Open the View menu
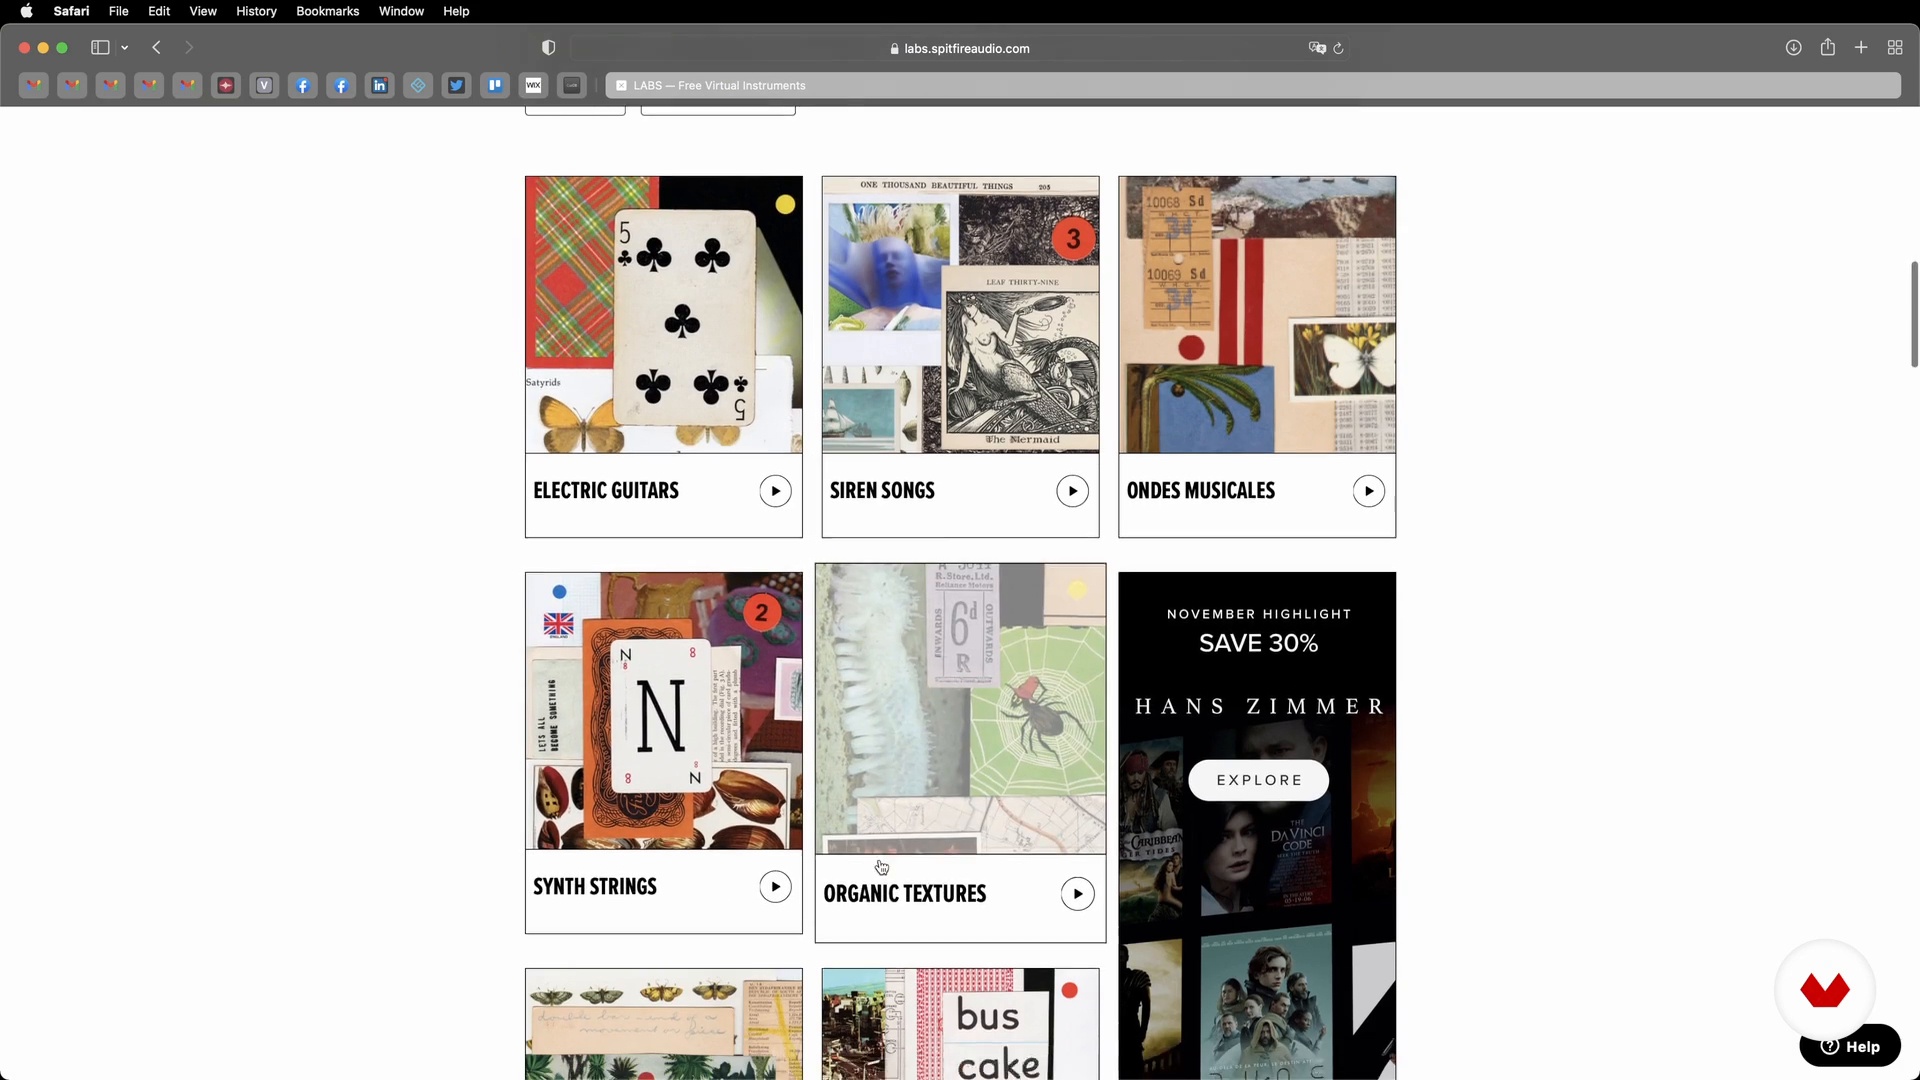1920x1080 pixels. pyautogui.click(x=203, y=11)
